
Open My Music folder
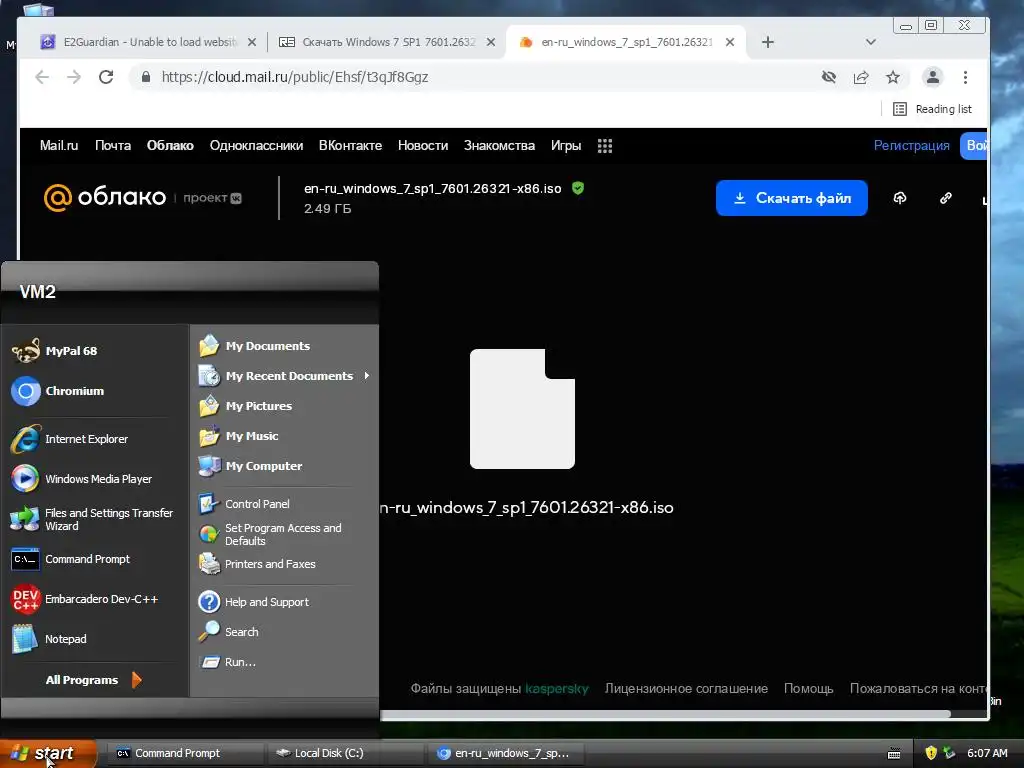[x=238, y=436]
